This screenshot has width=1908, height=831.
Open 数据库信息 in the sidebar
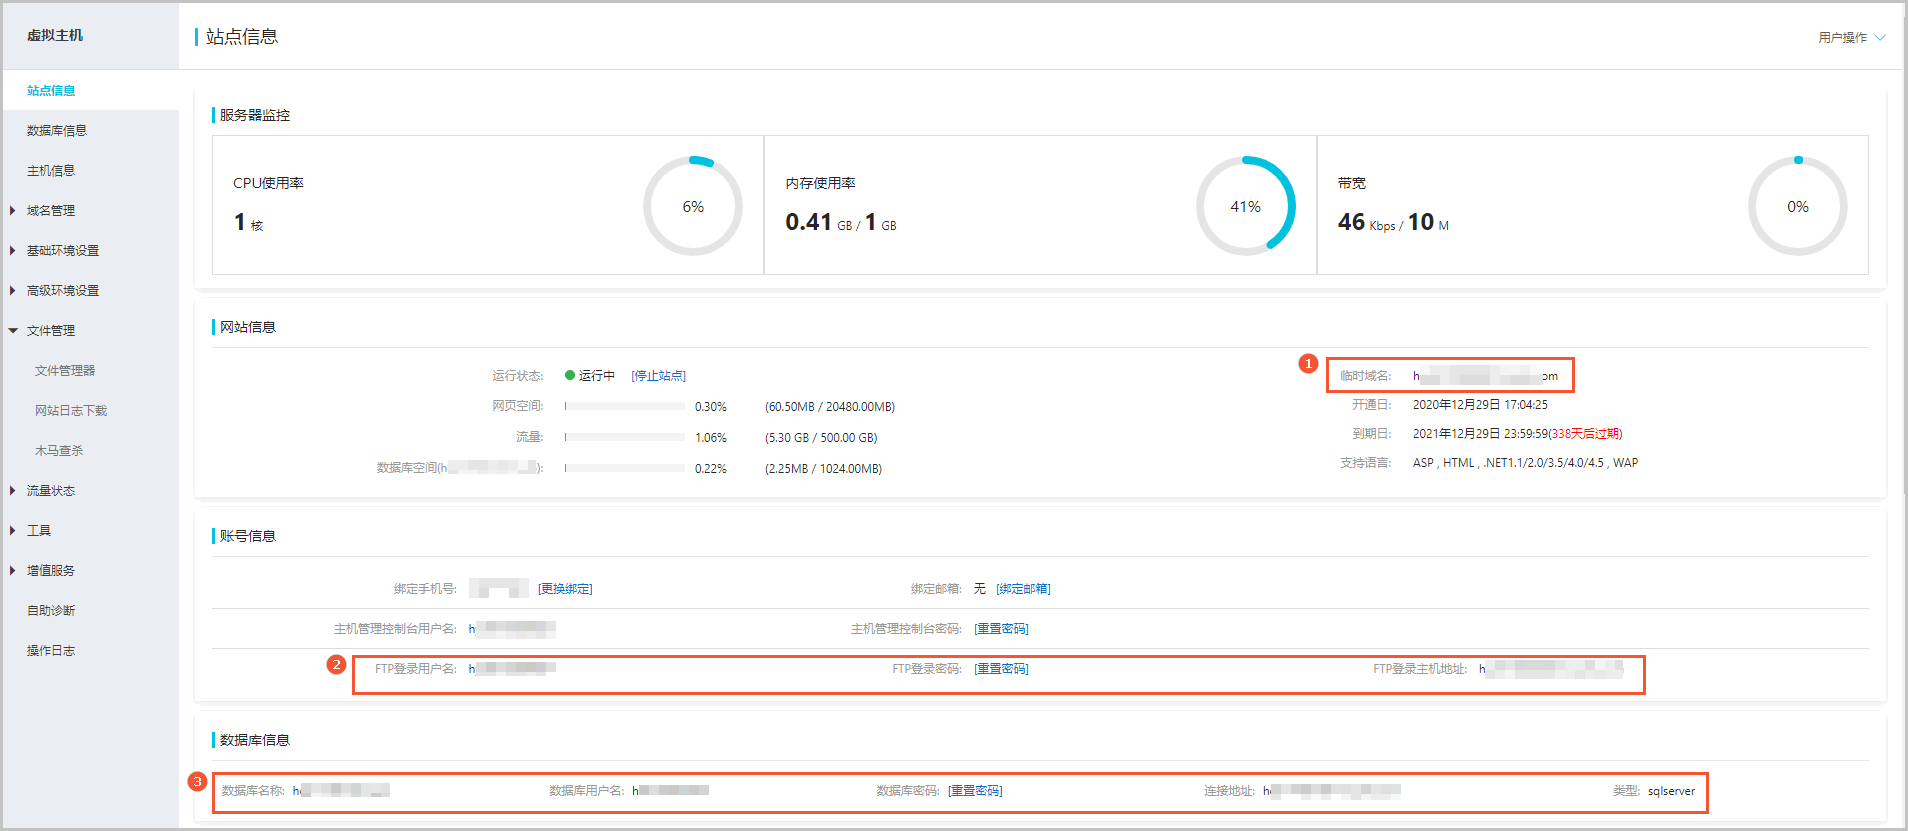(57, 130)
